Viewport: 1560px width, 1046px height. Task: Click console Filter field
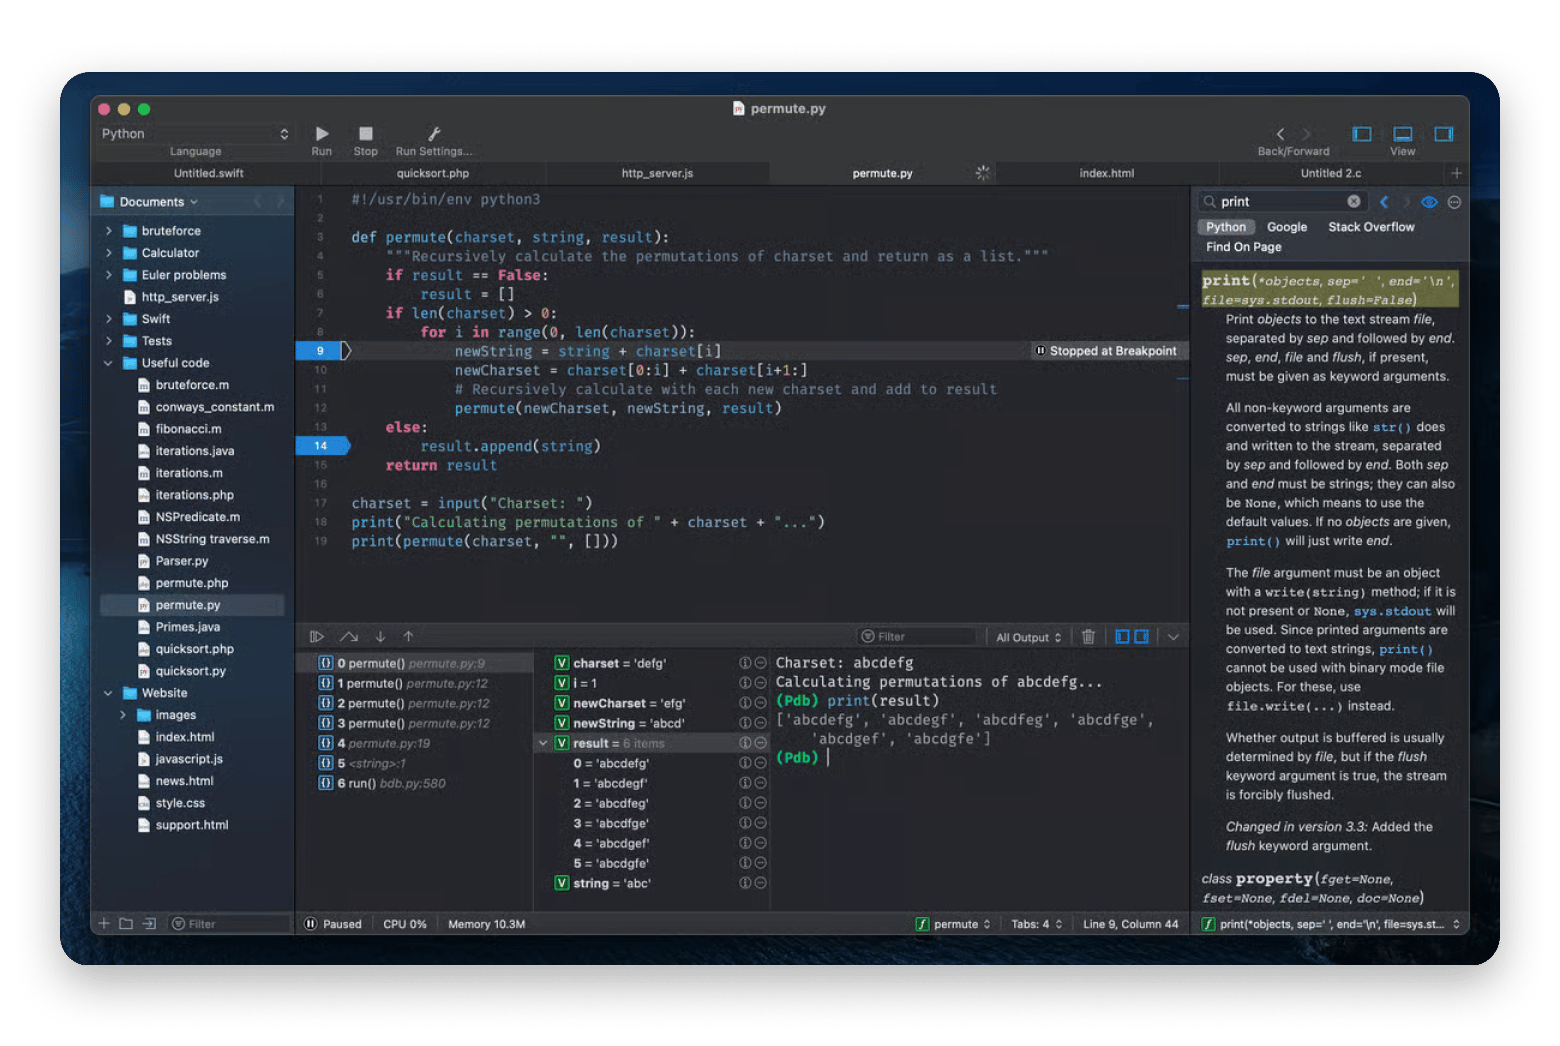[x=916, y=636]
